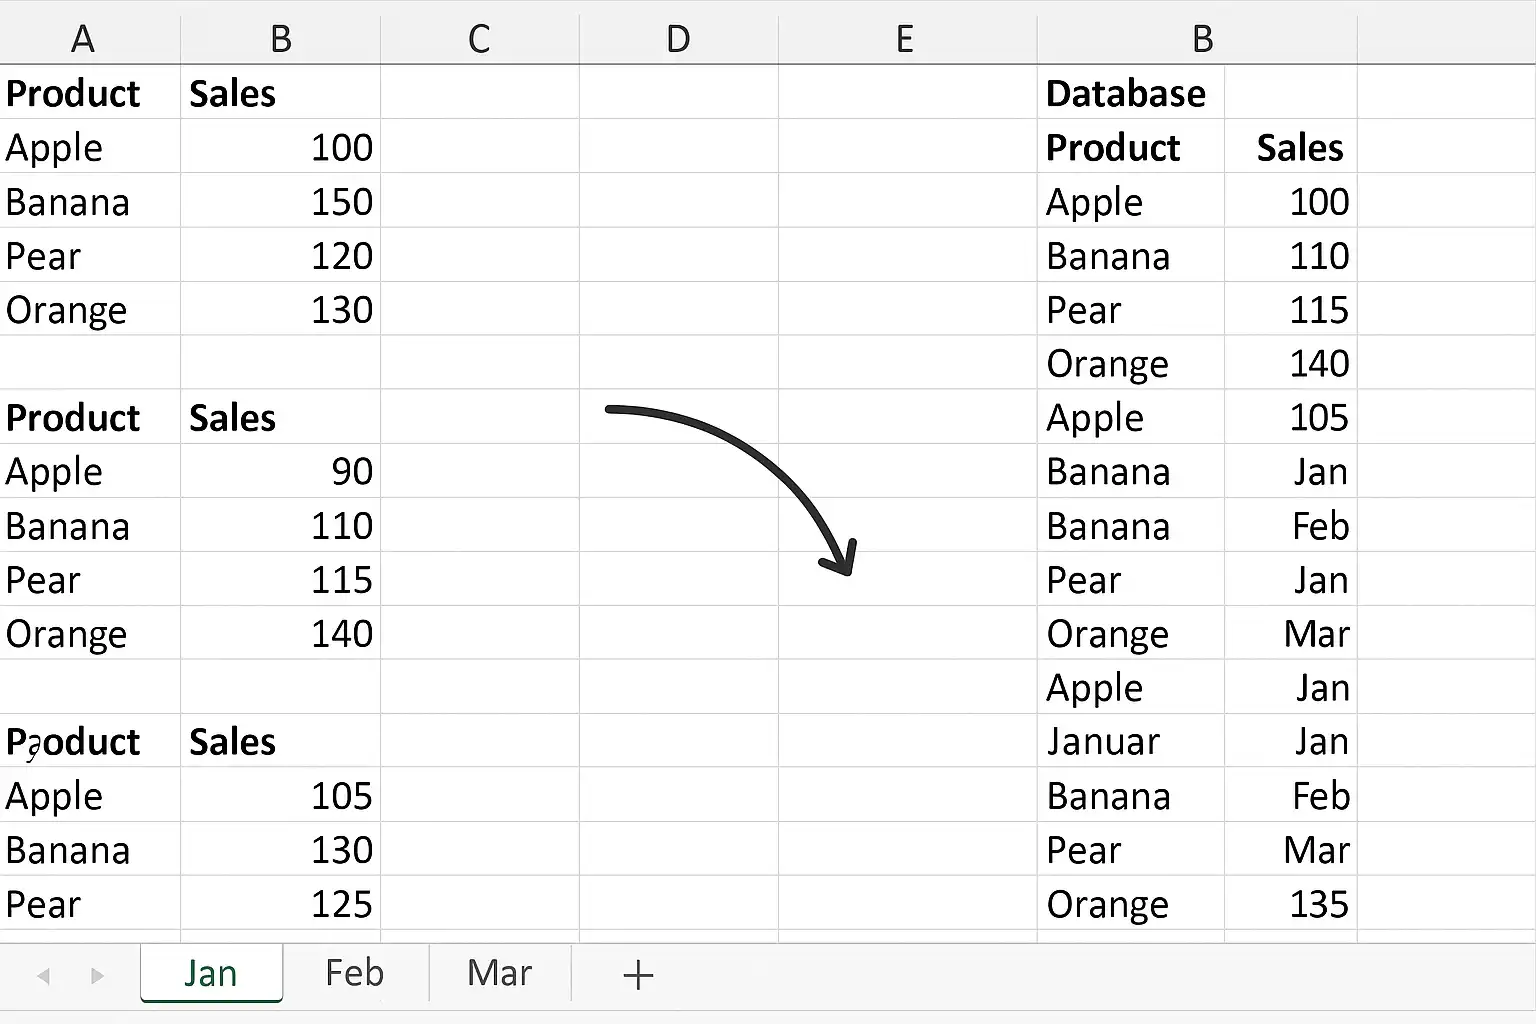Switch to the Feb sheet tab
Image resolution: width=1536 pixels, height=1024 pixels.
355,973
